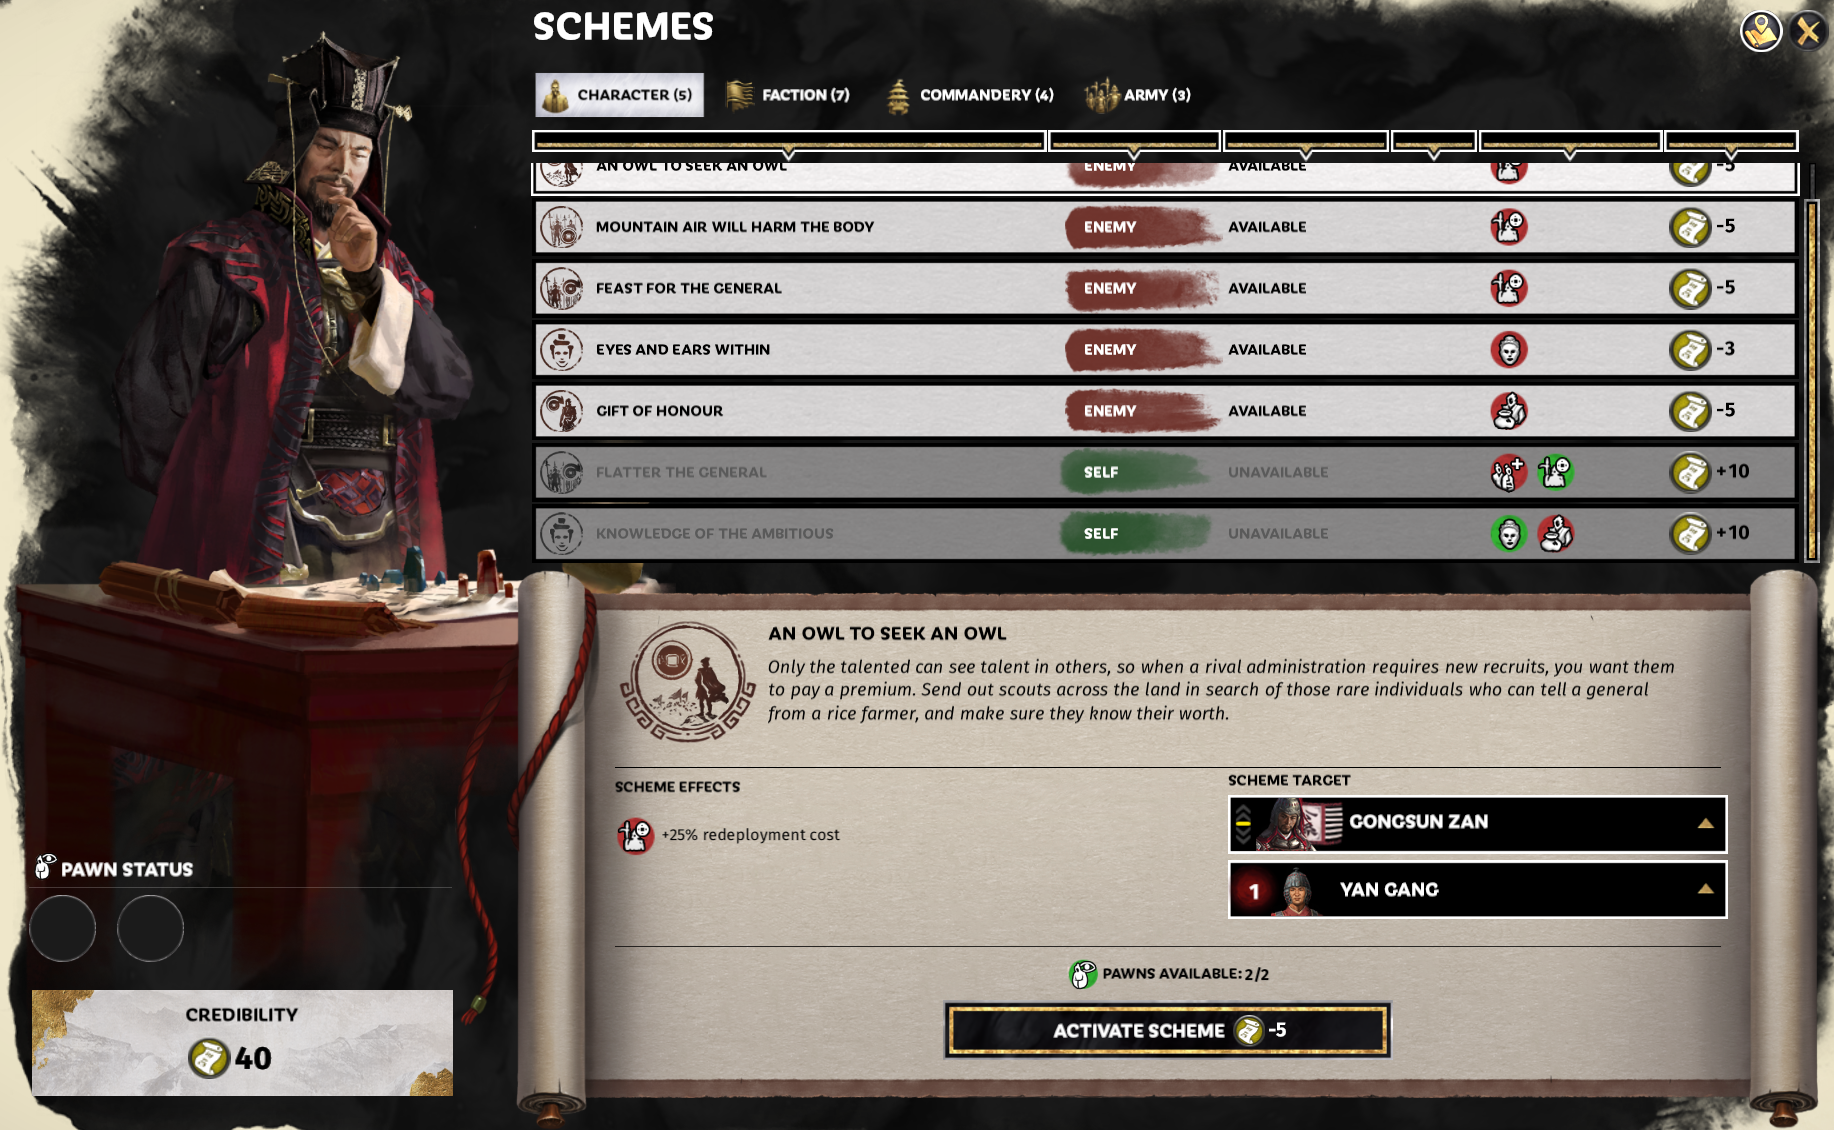Select the Knowledge of the Ambitious row

coord(1165,534)
